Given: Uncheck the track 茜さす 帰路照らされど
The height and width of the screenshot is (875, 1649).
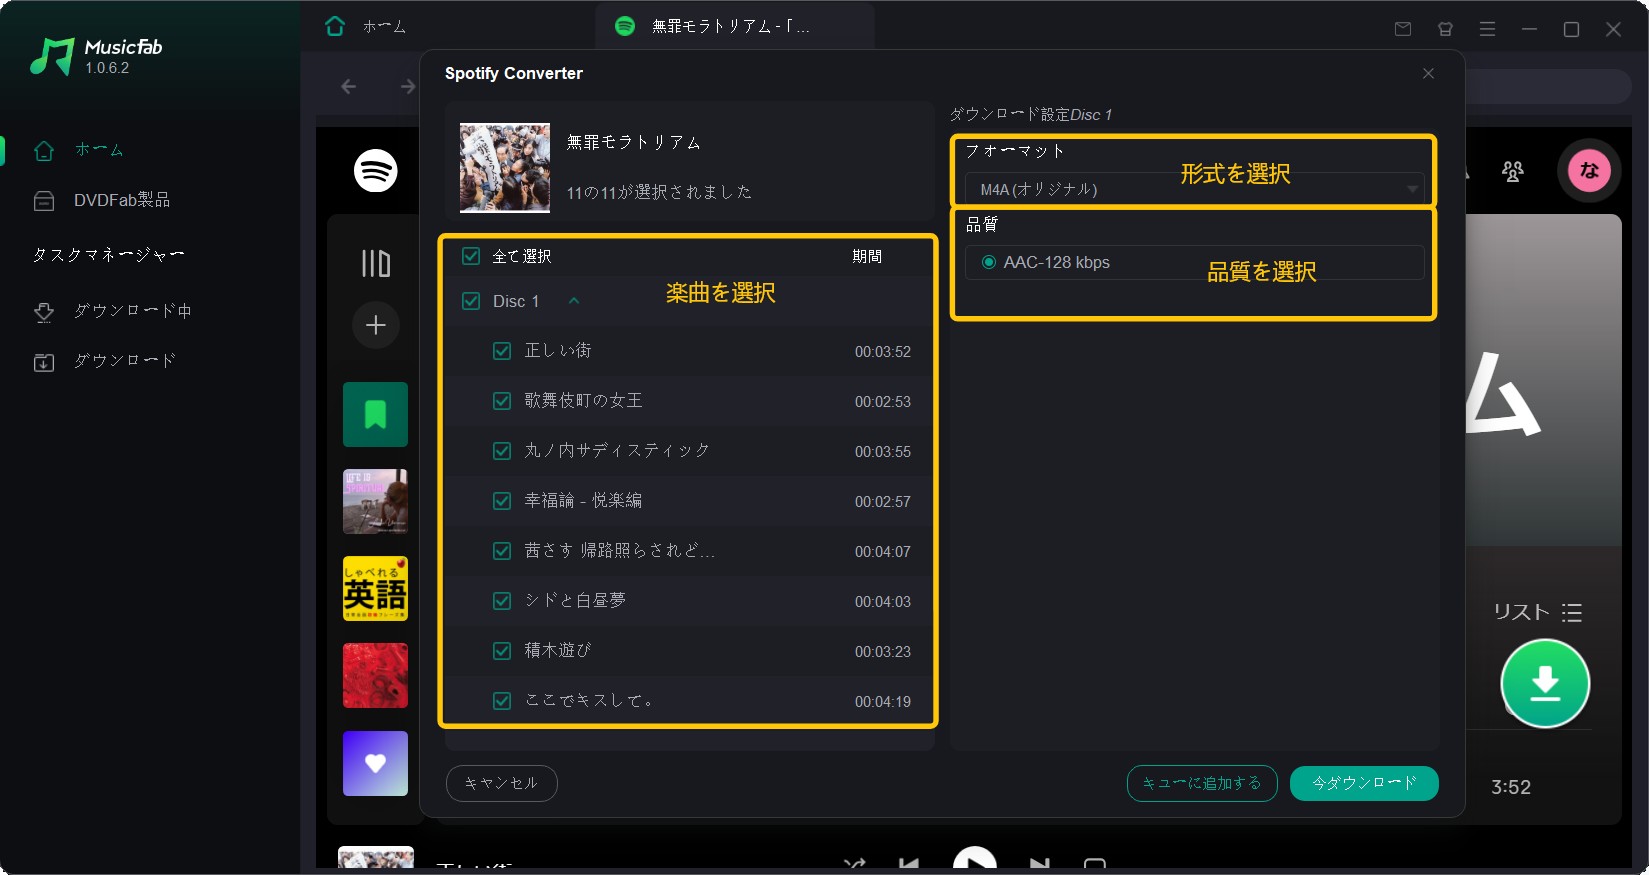Looking at the screenshot, I should click(502, 551).
